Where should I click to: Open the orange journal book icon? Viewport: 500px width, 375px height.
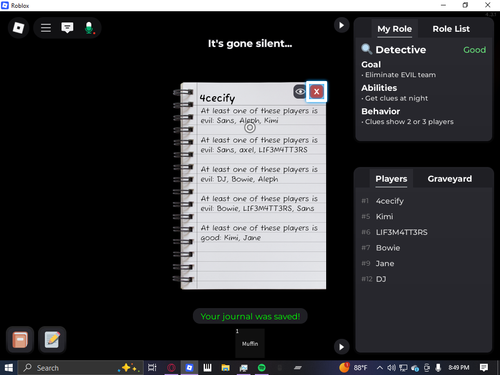[20, 340]
